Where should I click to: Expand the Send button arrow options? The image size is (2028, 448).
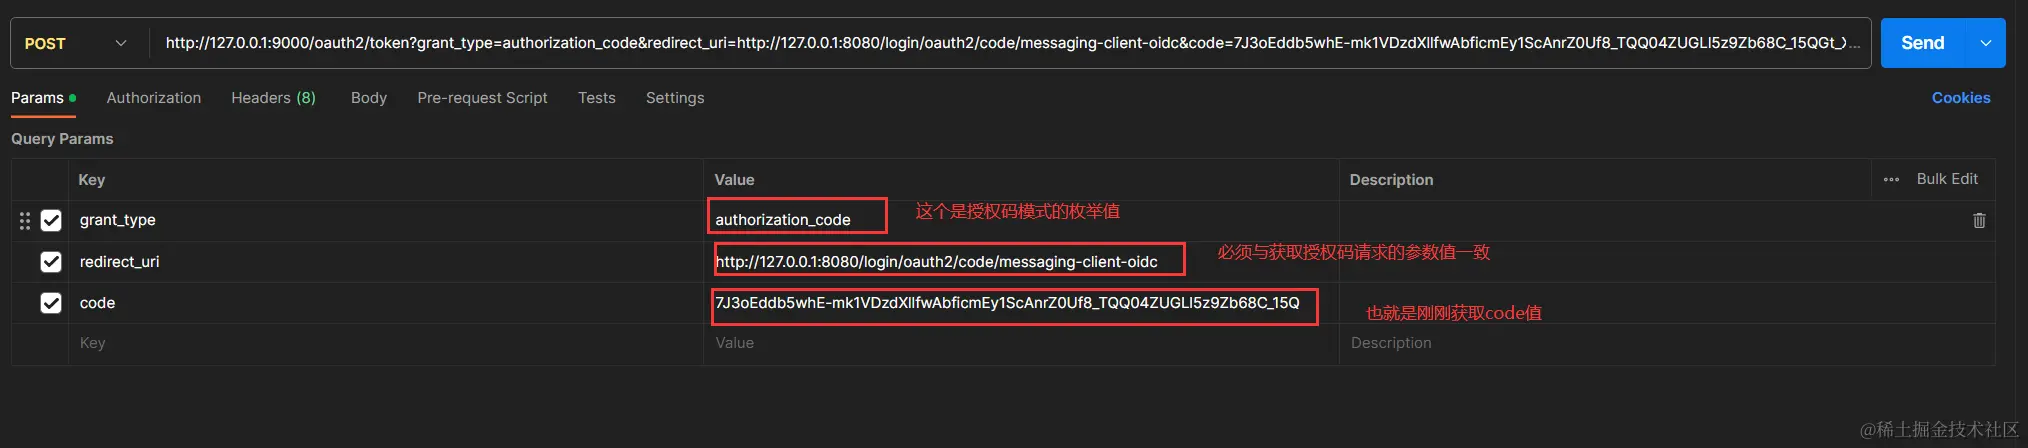click(1985, 43)
